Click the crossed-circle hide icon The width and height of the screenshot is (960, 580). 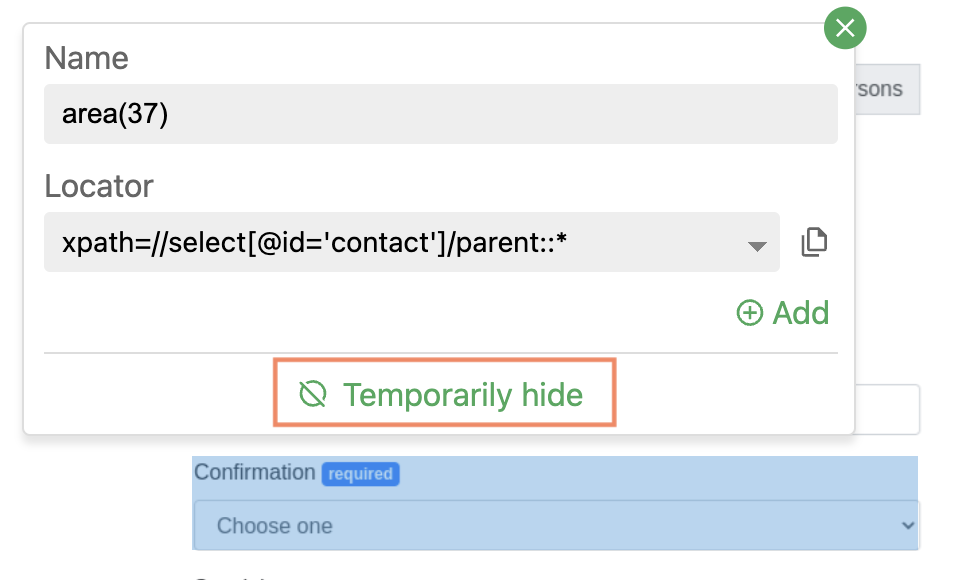(x=313, y=394)
